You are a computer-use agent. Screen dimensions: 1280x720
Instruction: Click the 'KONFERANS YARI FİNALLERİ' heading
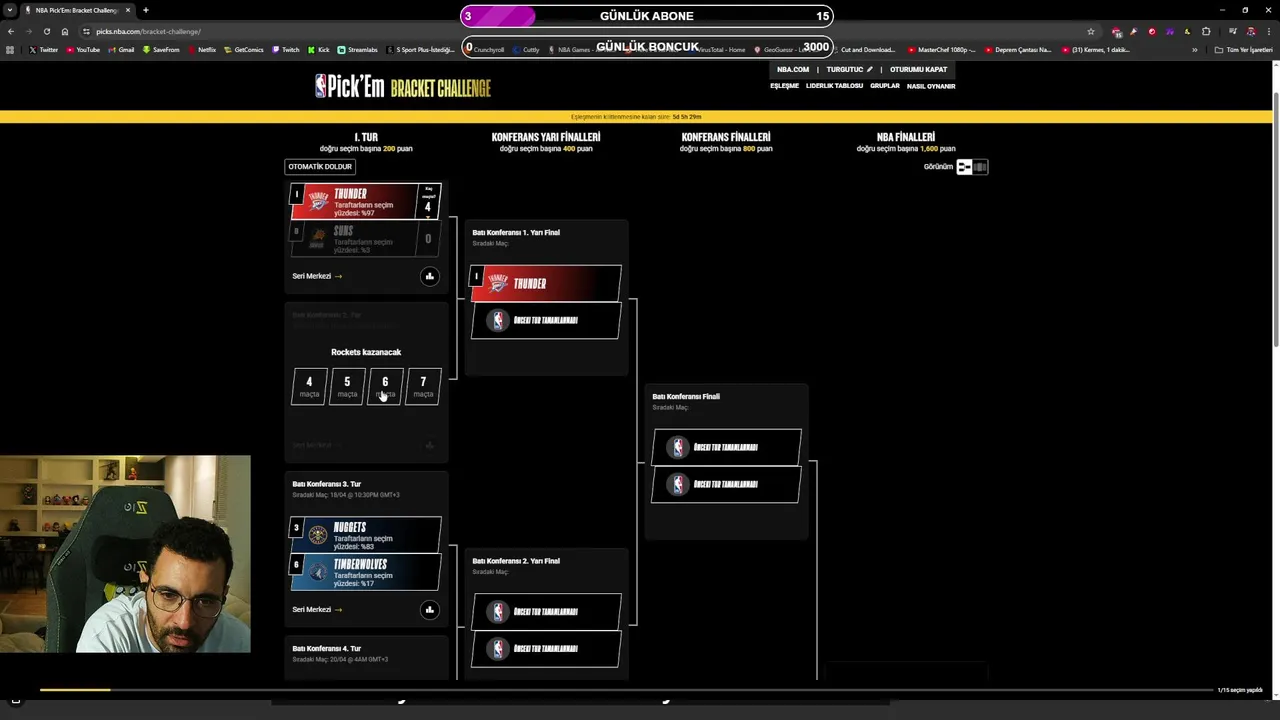[546, 137]
